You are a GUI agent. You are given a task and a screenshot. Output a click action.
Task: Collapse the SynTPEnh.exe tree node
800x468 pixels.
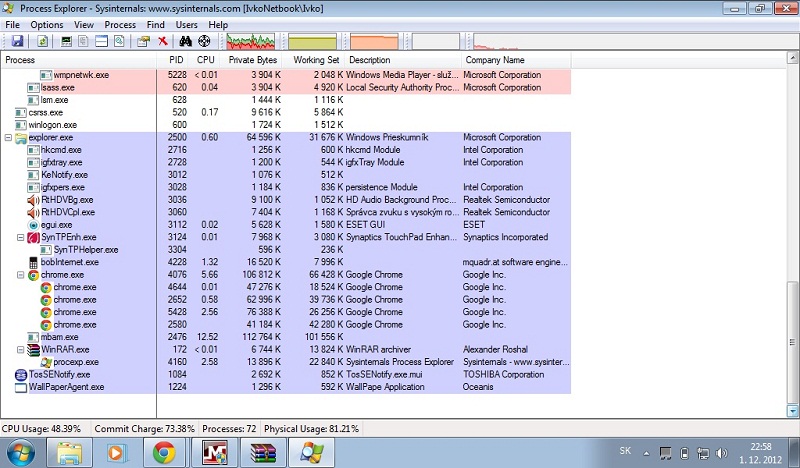coord(21,237)
